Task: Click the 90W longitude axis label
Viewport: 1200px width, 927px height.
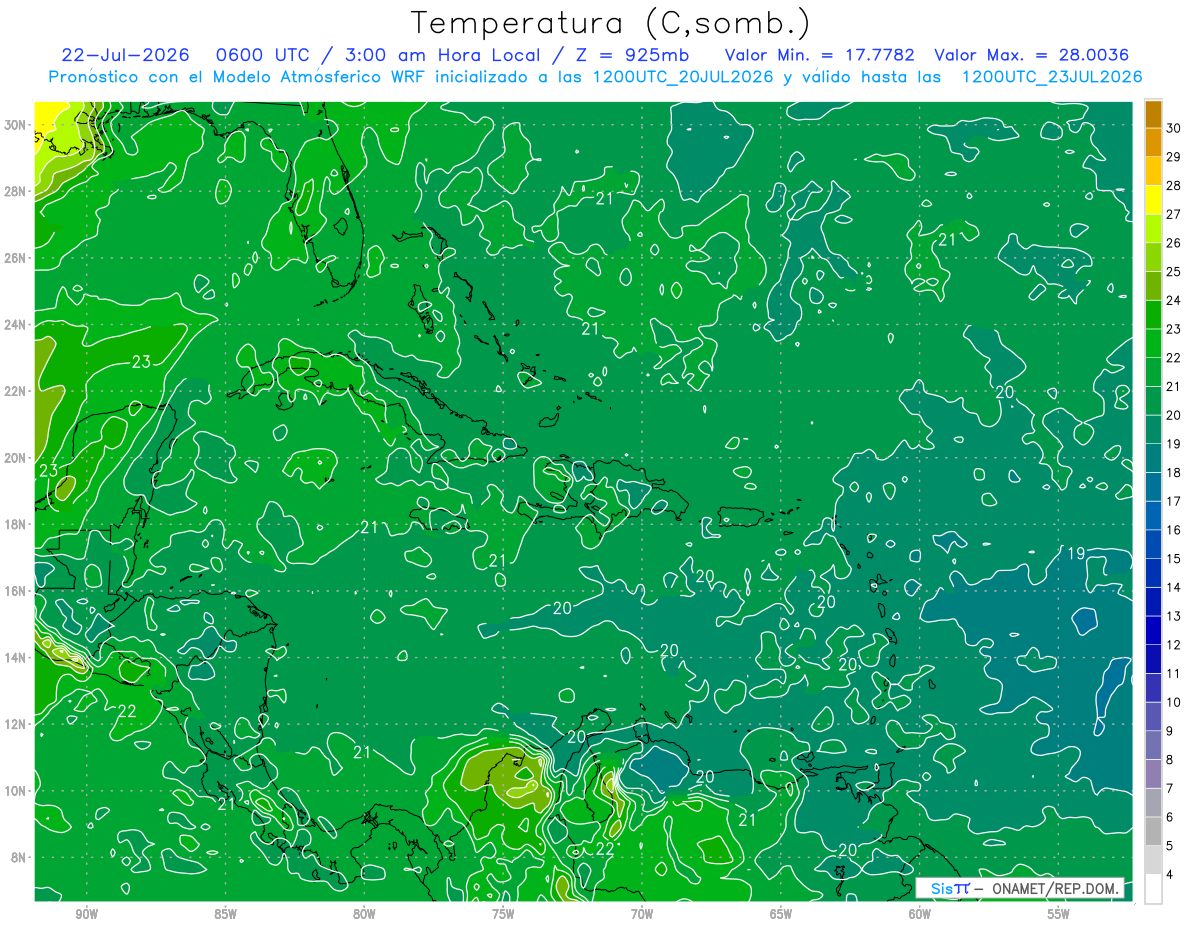Action: pos(86,914)
